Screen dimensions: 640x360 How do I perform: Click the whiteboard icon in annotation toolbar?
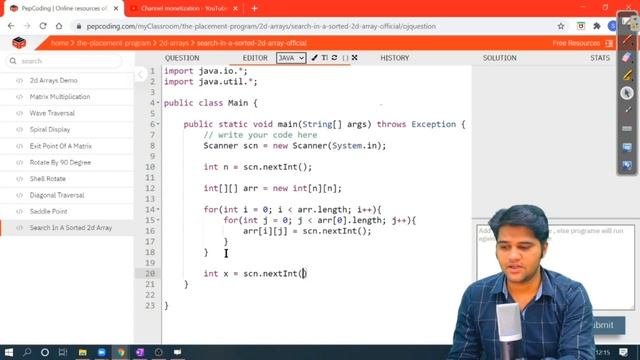tap(627, 147)
